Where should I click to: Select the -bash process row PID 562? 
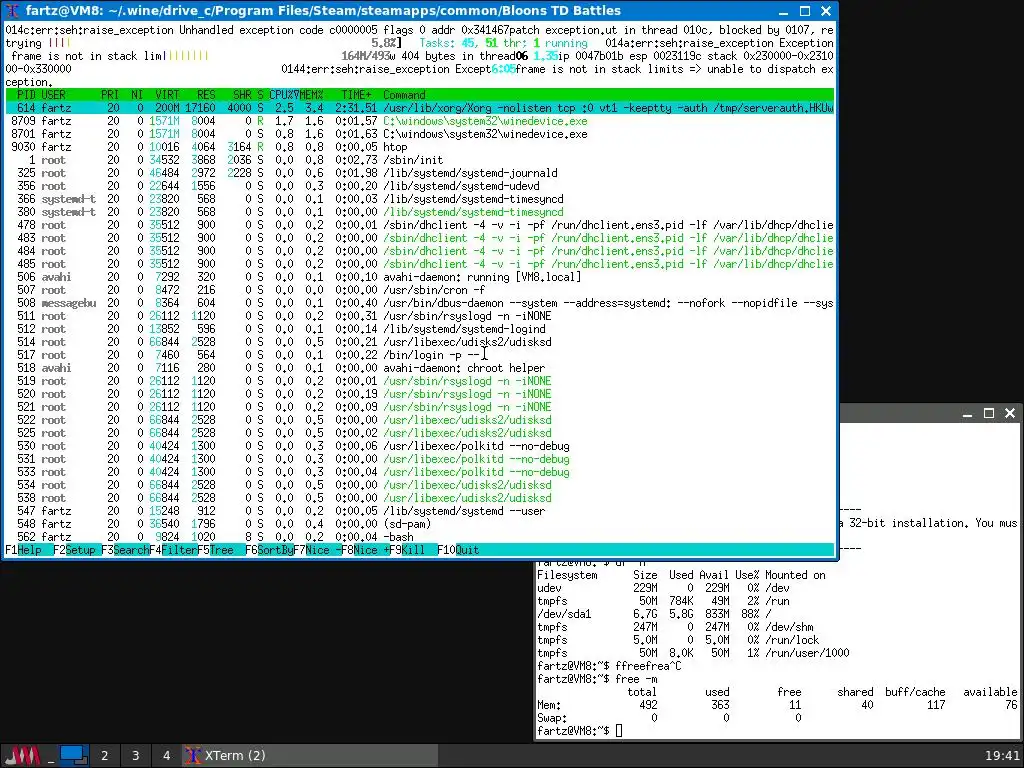pos(419,537)
